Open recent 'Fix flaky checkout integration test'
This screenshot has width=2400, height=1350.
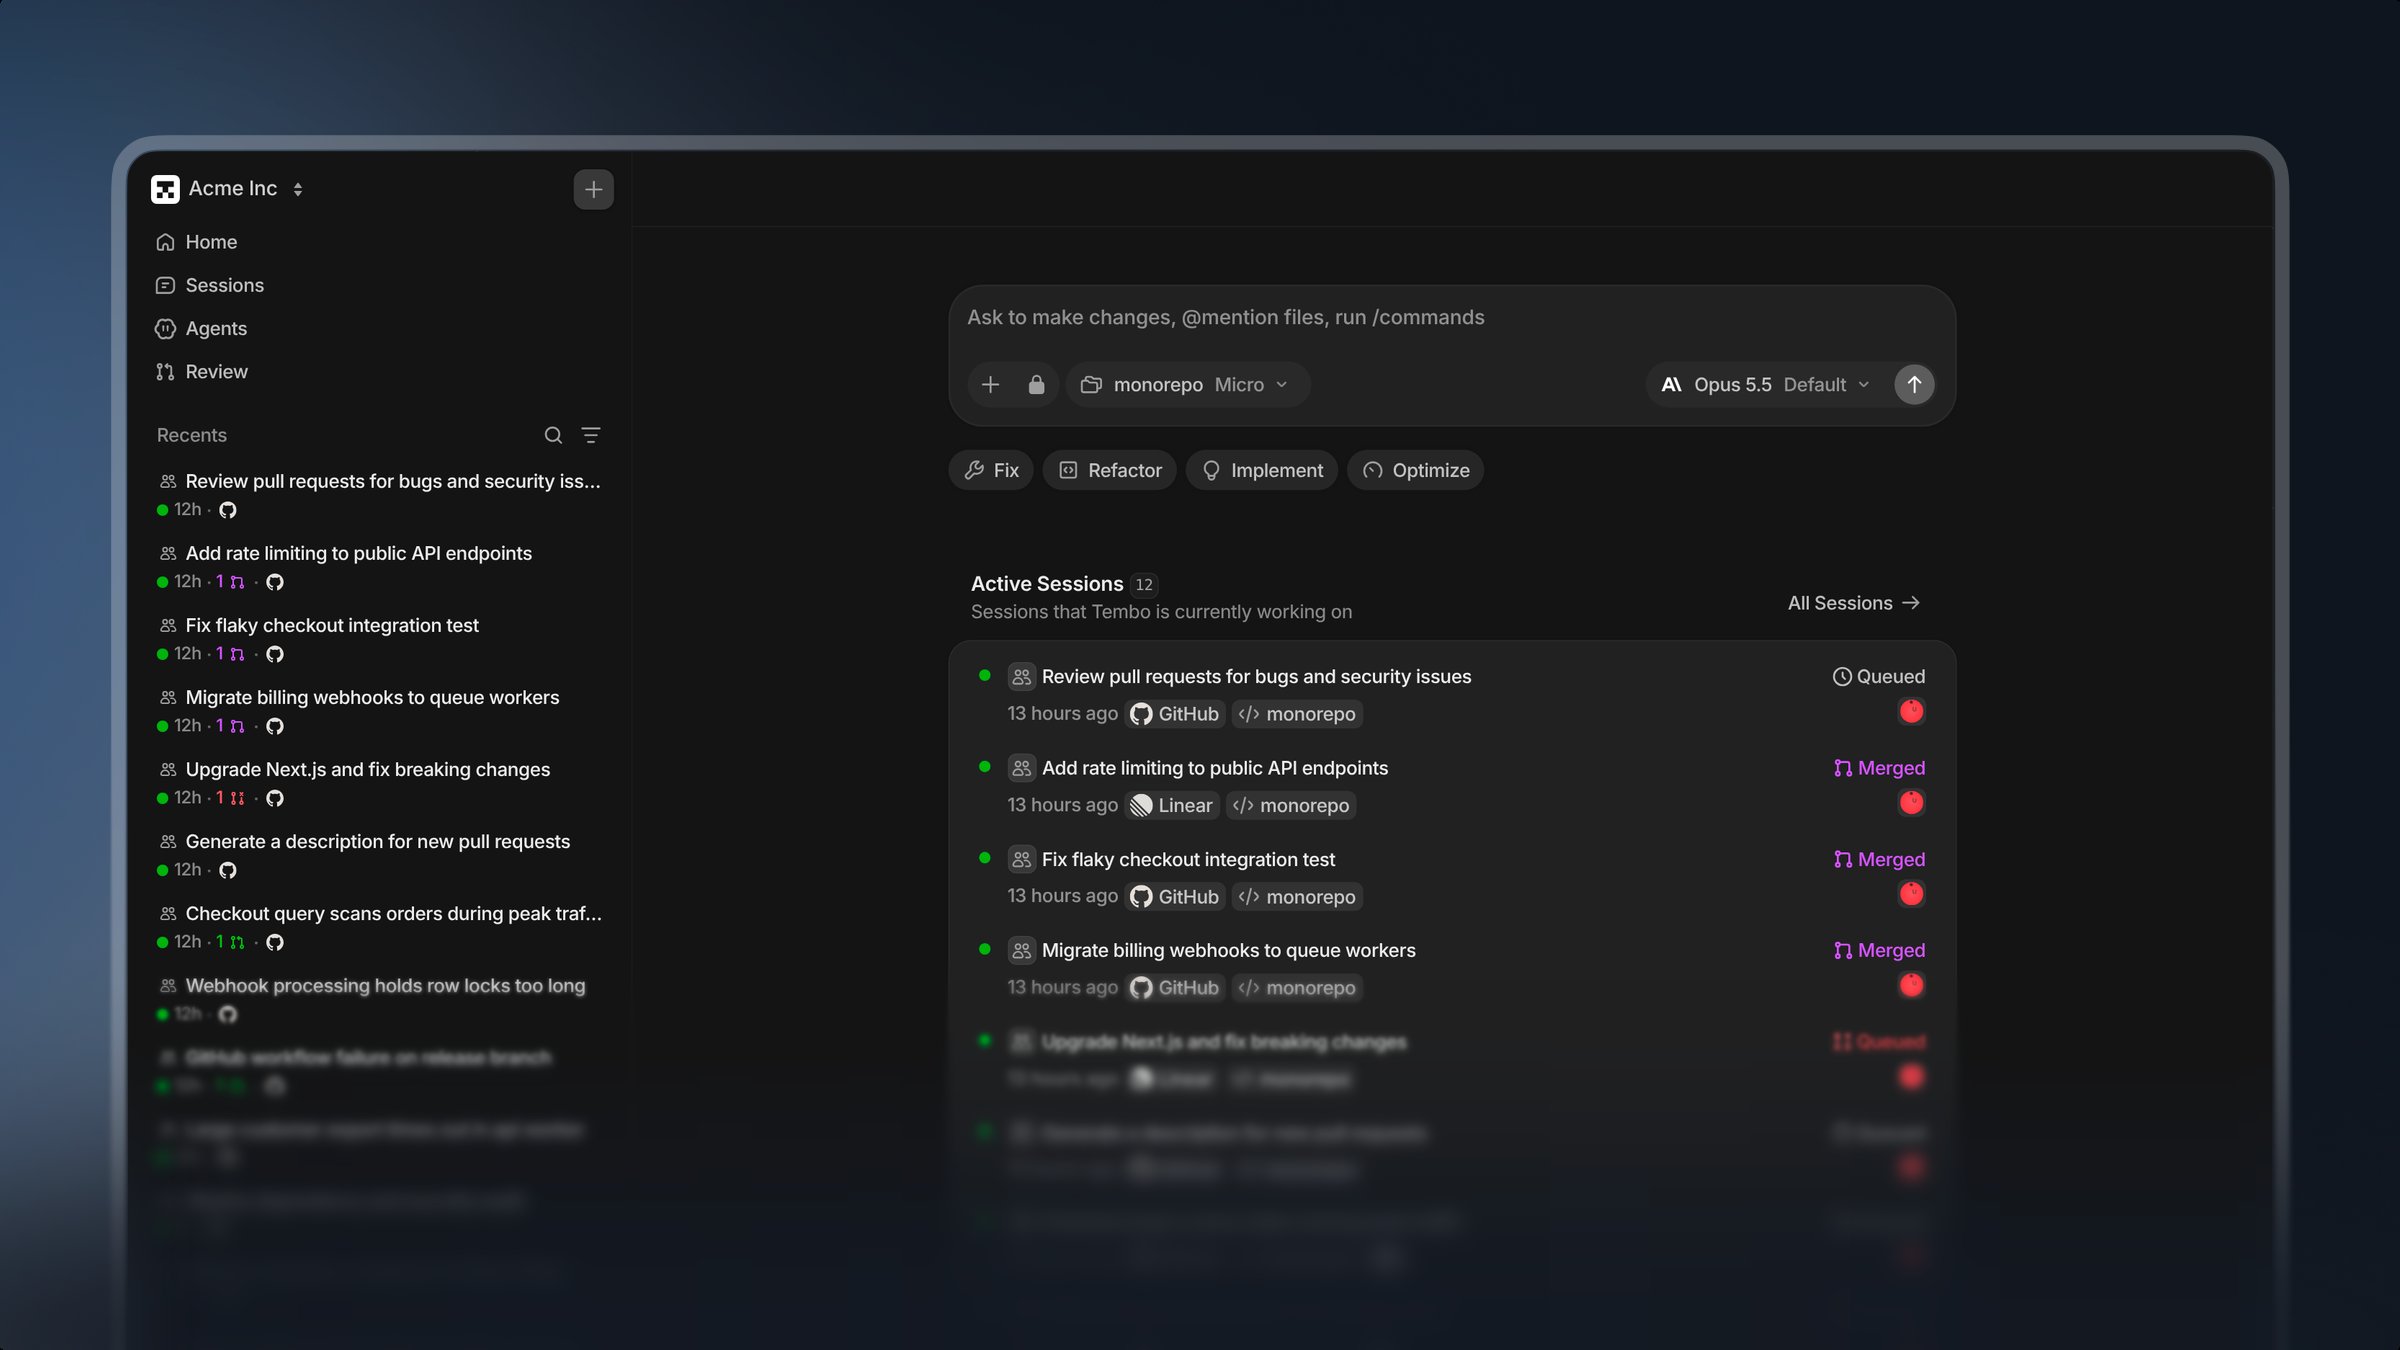[380, 638]
